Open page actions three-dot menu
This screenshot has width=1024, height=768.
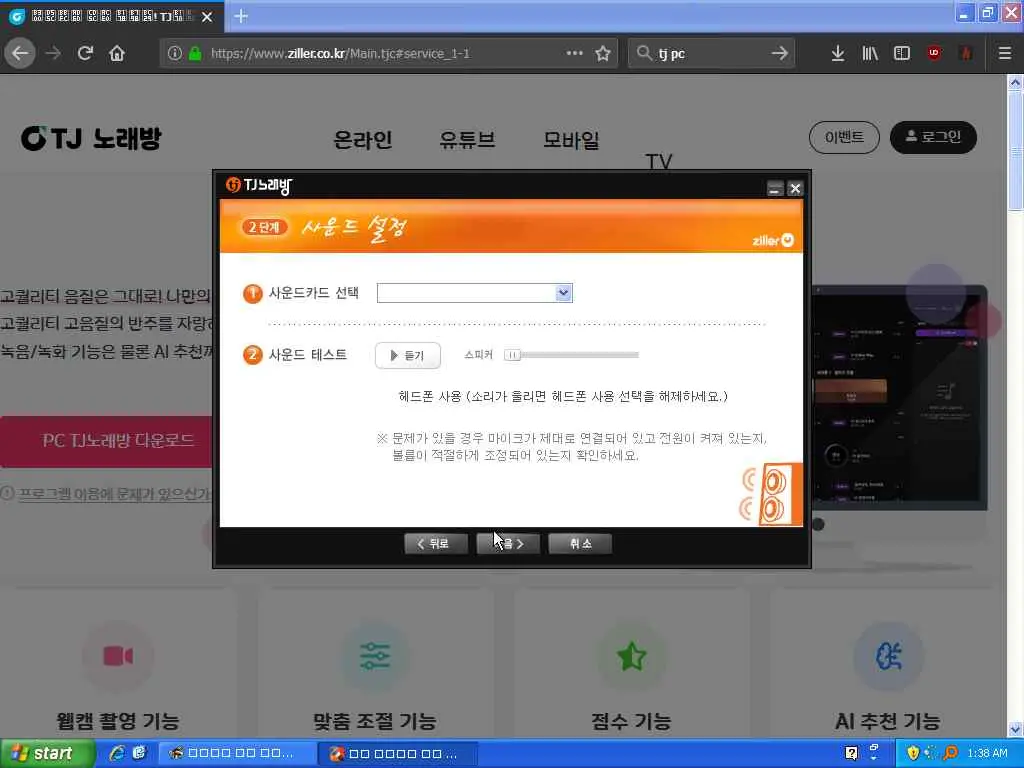(x=575, y=53)
